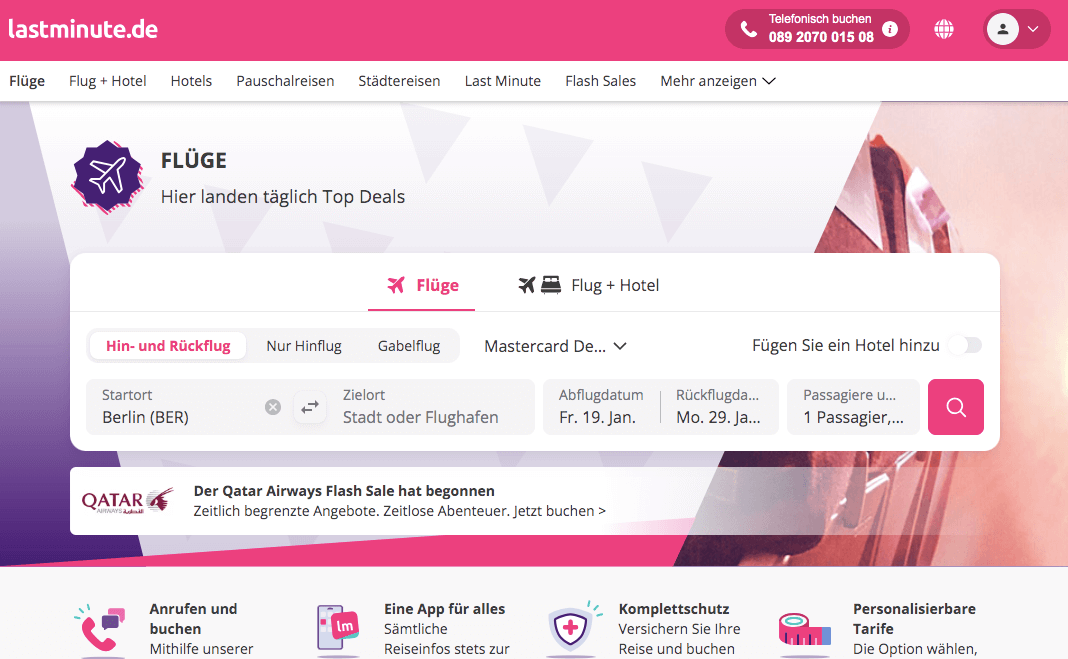Screen dimensions: 1068x659
Task: Click the user account avatar icon
Action: coord(1003,29)
